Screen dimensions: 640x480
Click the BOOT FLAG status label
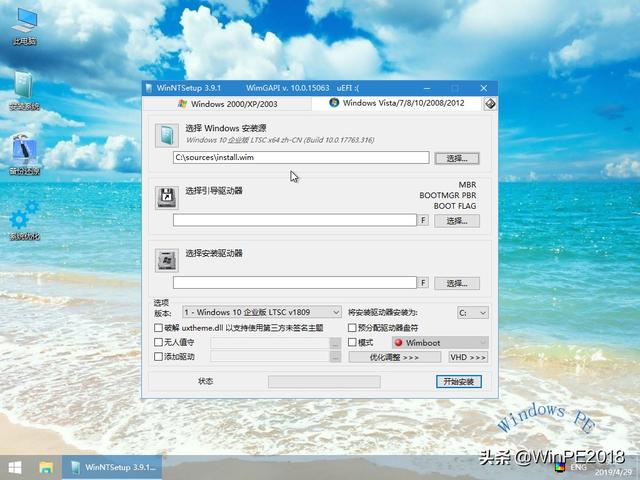coord(455,206)
